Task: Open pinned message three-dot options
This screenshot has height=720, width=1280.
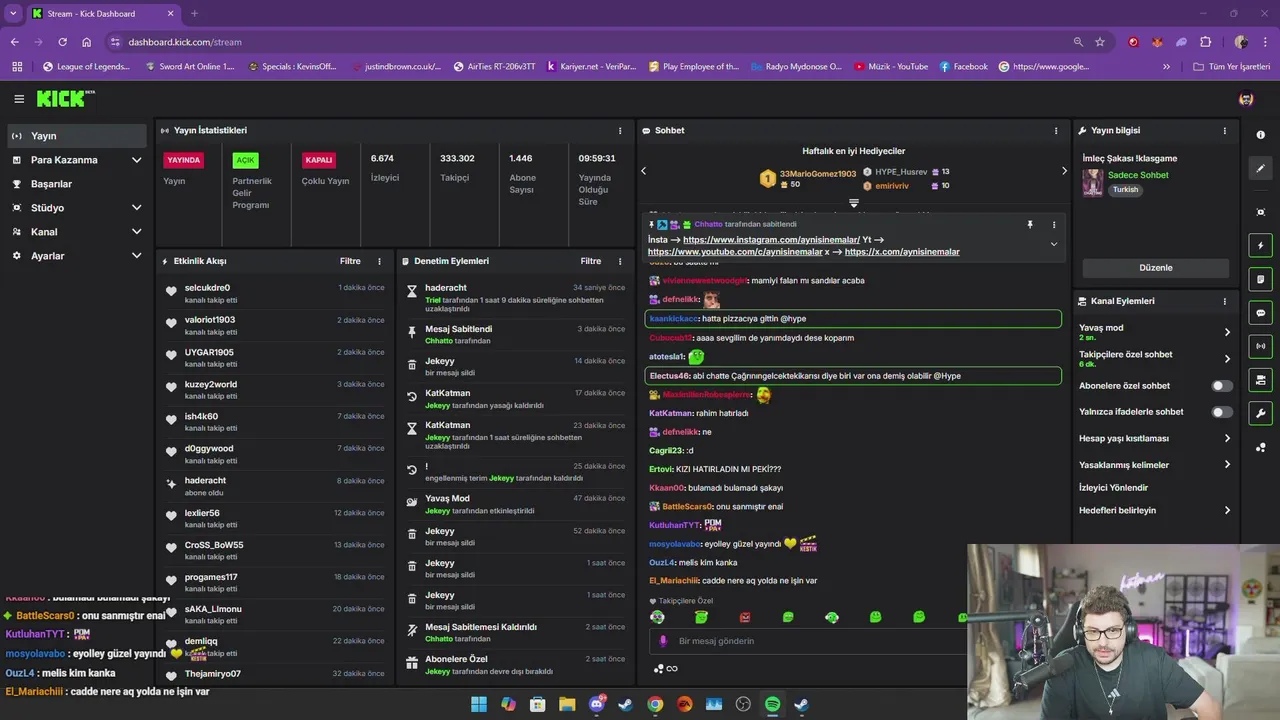Action: 1053,225
